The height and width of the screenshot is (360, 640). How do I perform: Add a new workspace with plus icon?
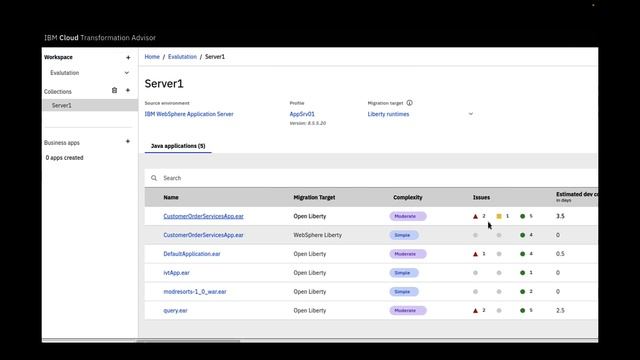[128, 58]
